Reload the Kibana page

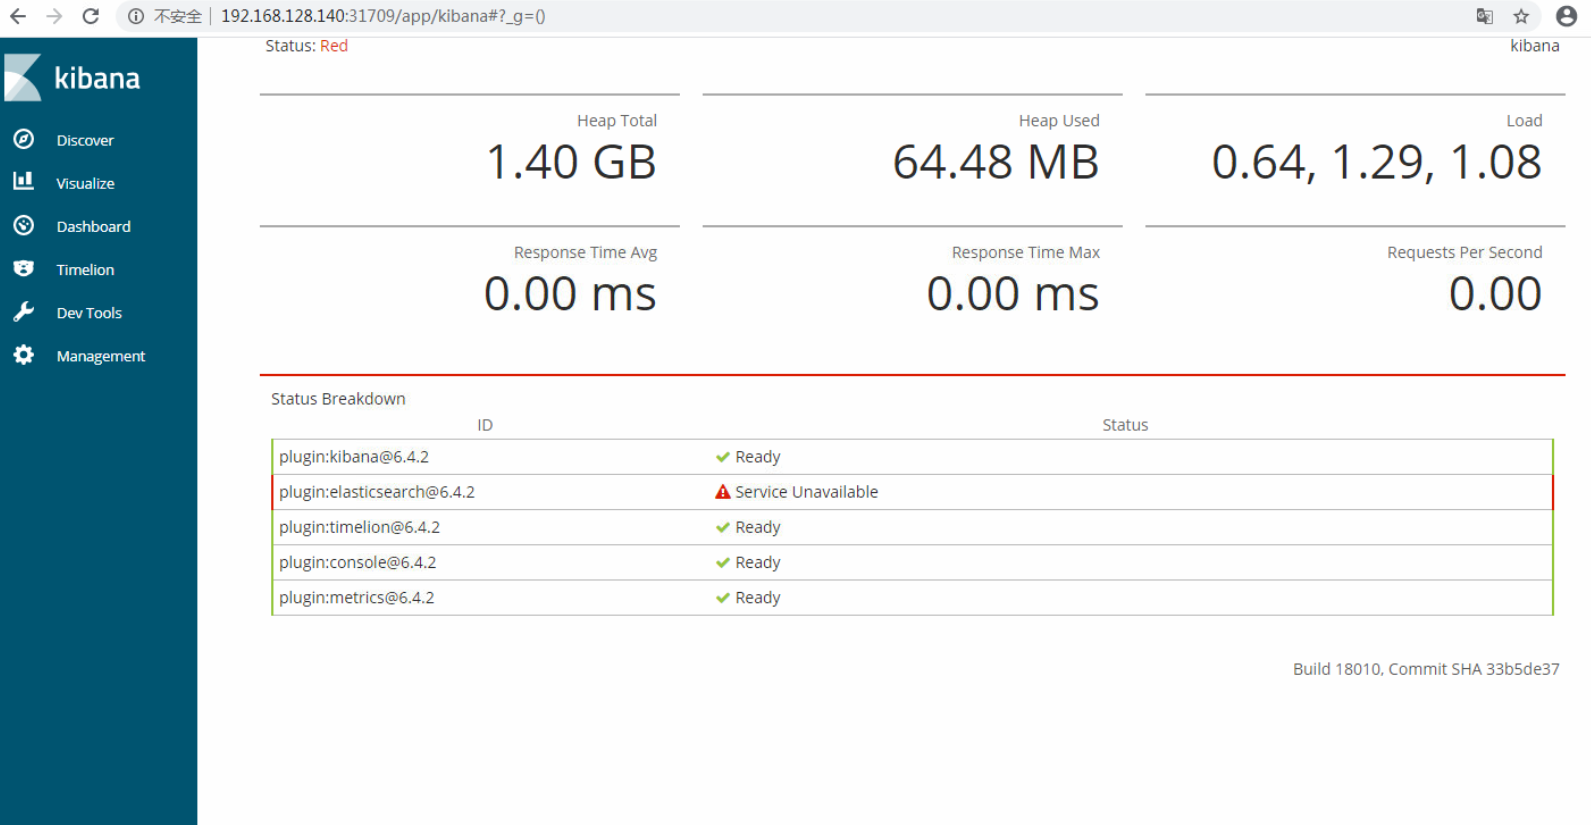click(x=91, y=16)
